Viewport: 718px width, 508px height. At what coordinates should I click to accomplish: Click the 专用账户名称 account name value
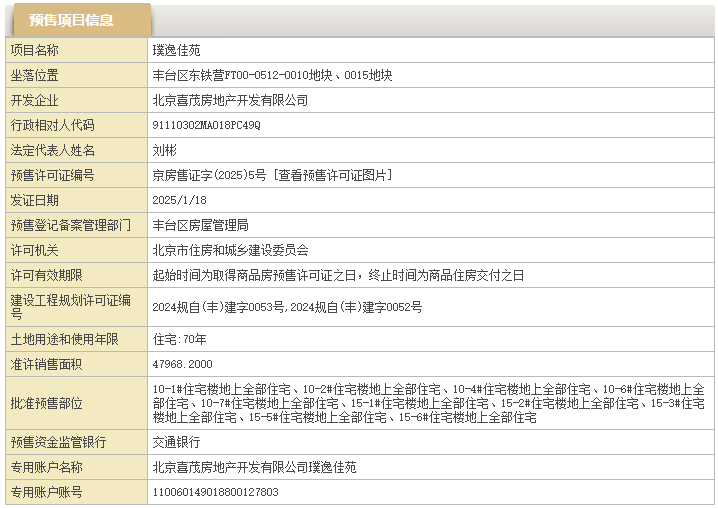pyautogui.click(x=254, y=467)
